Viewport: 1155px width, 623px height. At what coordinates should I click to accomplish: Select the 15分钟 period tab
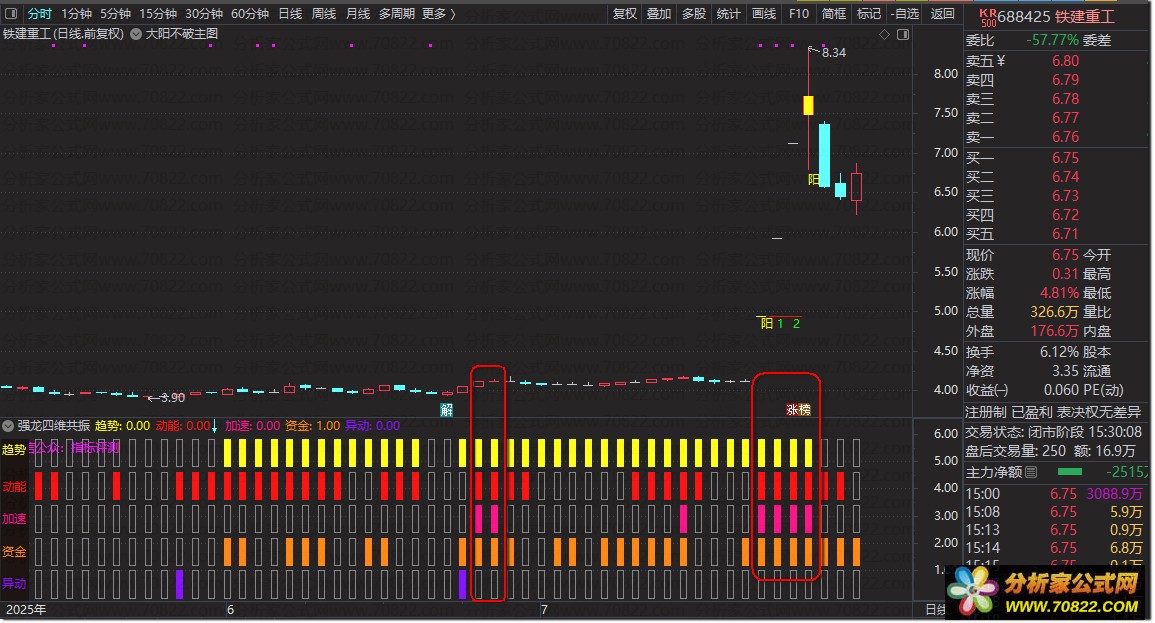(158, 13)
